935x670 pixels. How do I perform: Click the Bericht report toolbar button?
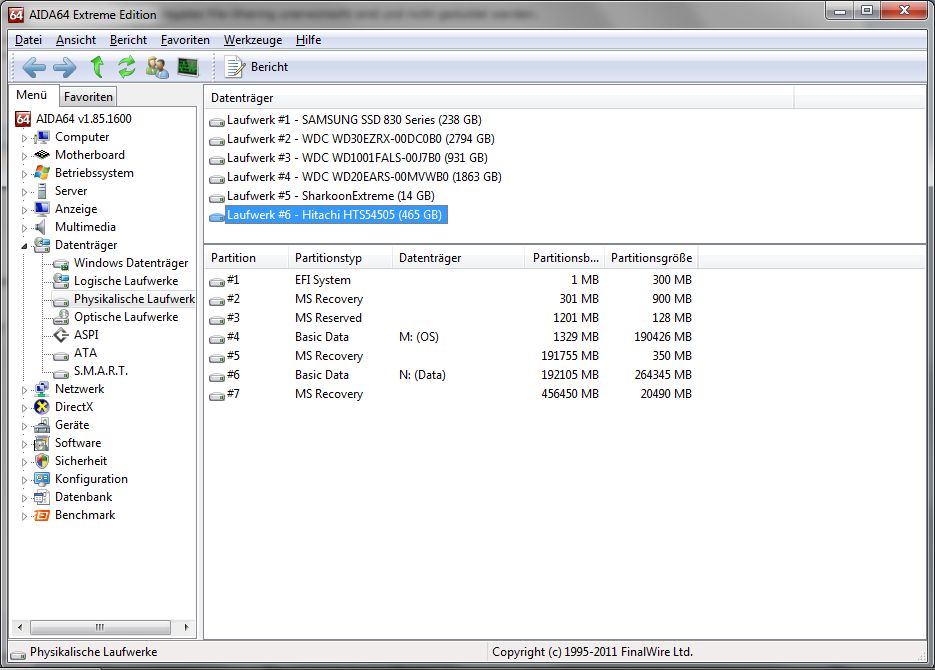coord(257,67)
